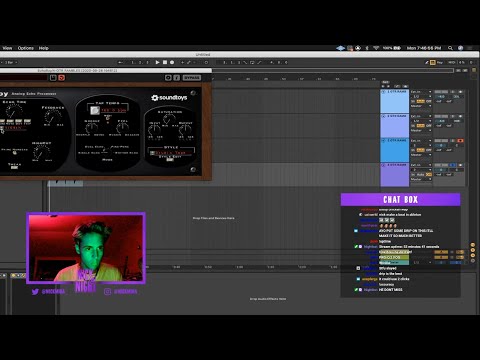Toggle the MIDI sync switch under Tap Tempo

(x=108, y=117)
